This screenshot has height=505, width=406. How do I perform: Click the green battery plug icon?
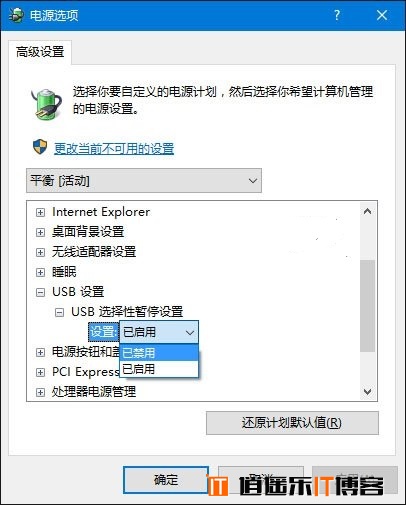point(47,104)
